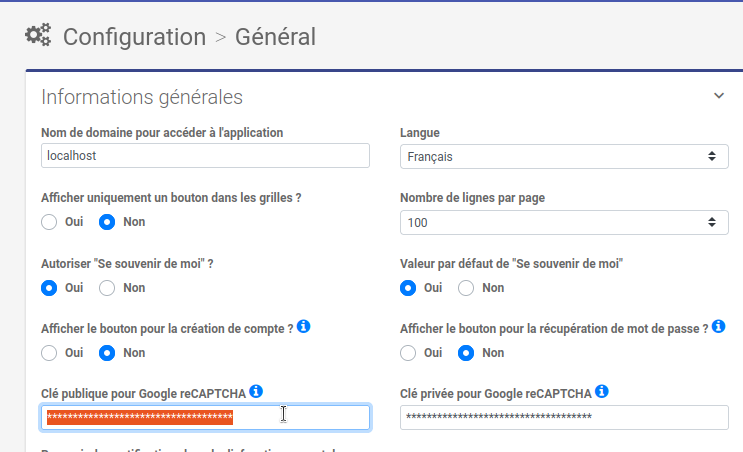The width and height of the screenshot is (743, 452).
Task: Click the domain name field with localhost
Action: tap(205, 155)
